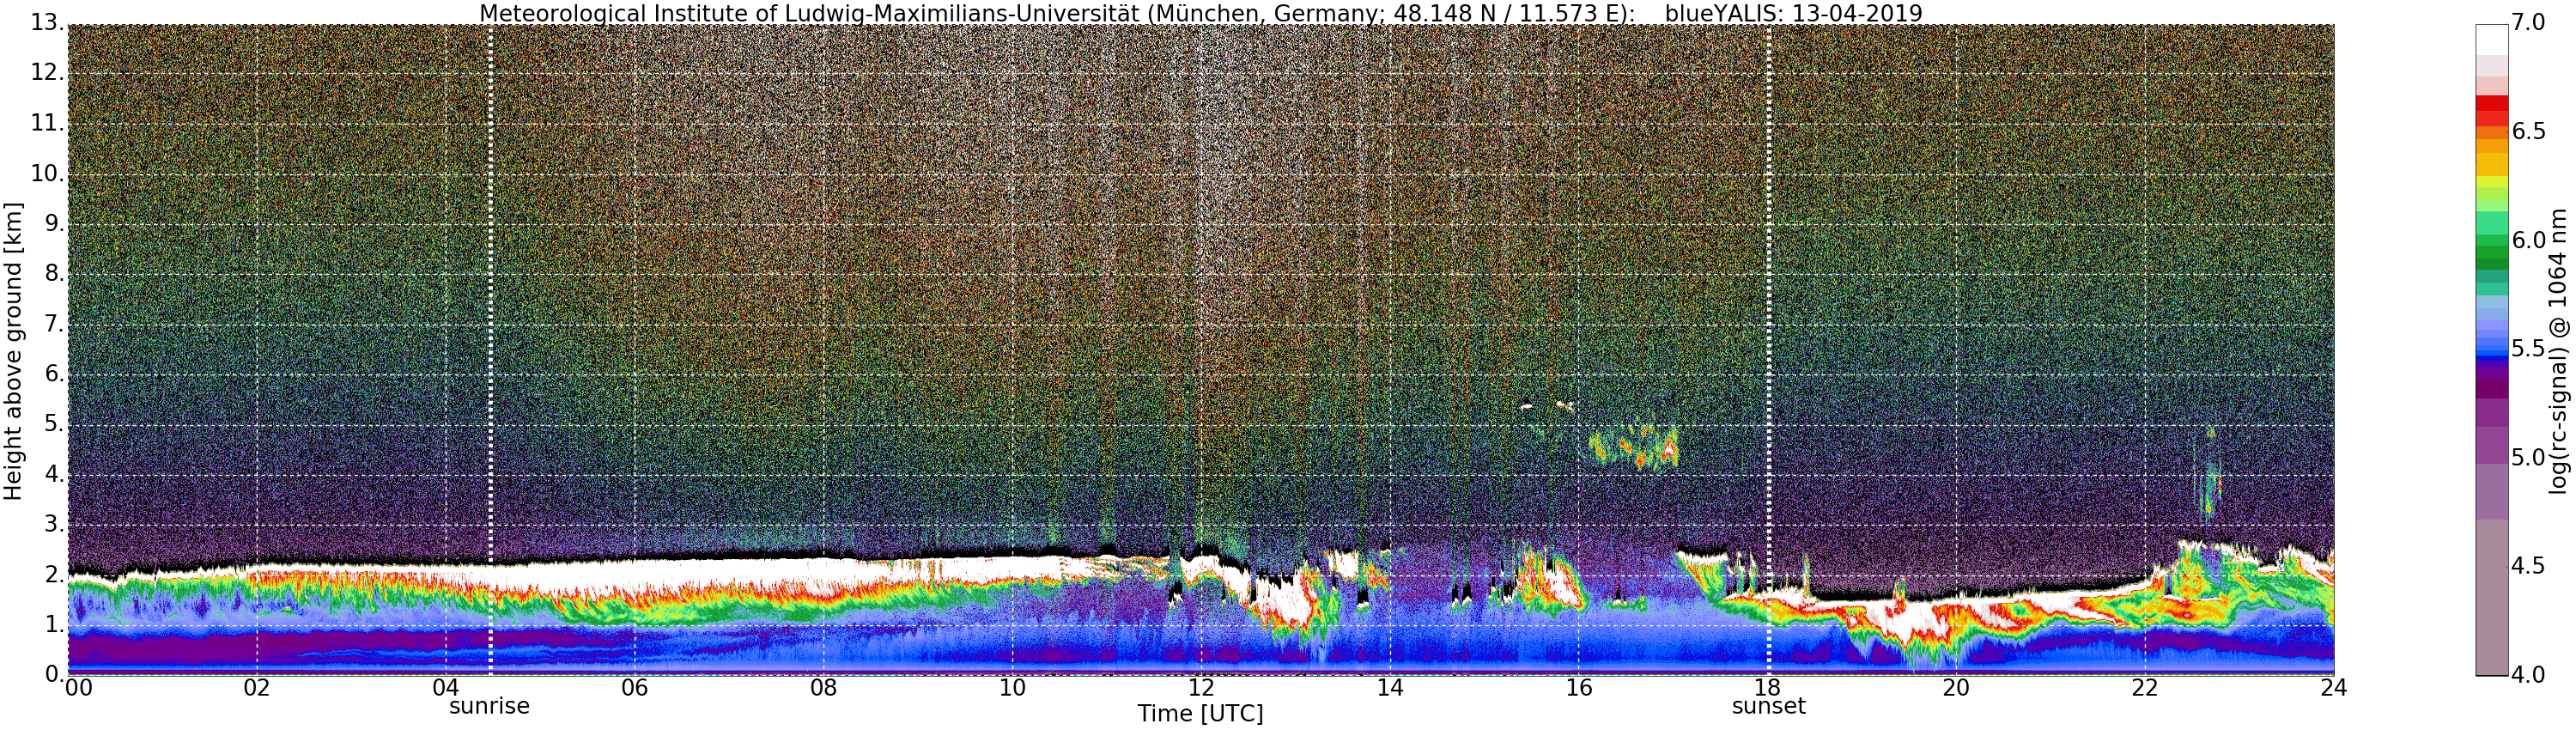This screenshot has width=2576, height=730.
Task: Click the dotted sunrise marker line in the plot
Action: pyautogui.click(x=490, y=350)
